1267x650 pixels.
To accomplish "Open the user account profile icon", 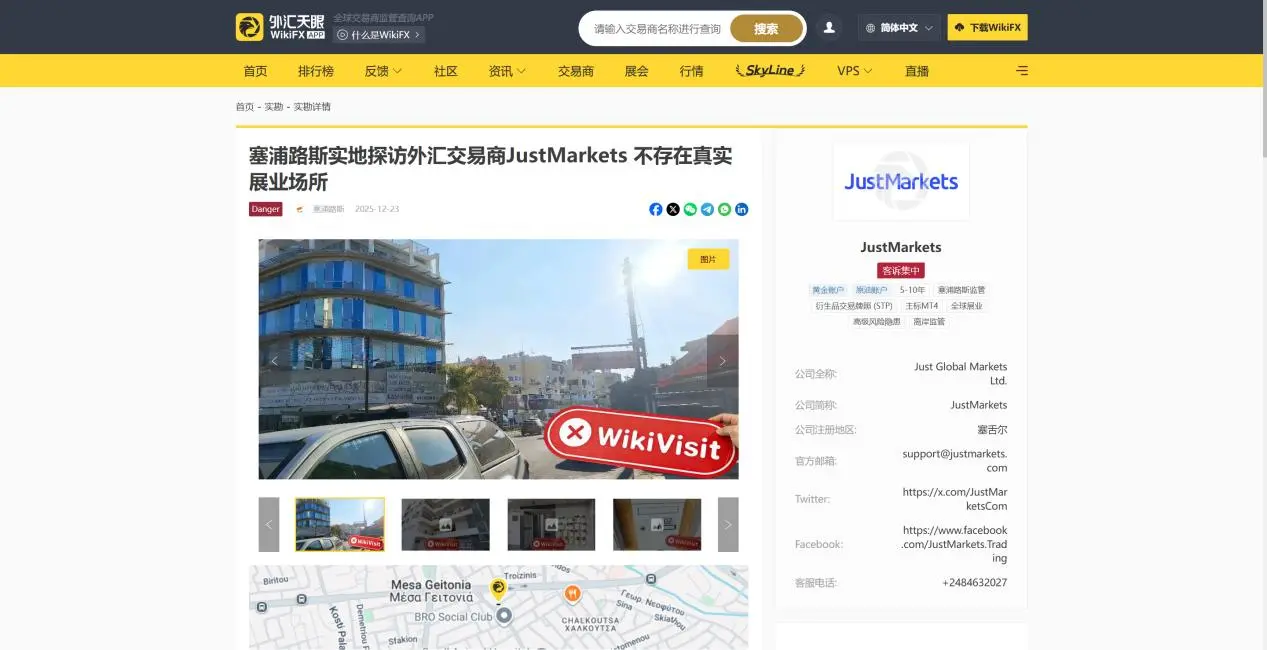I will (829, 28).
